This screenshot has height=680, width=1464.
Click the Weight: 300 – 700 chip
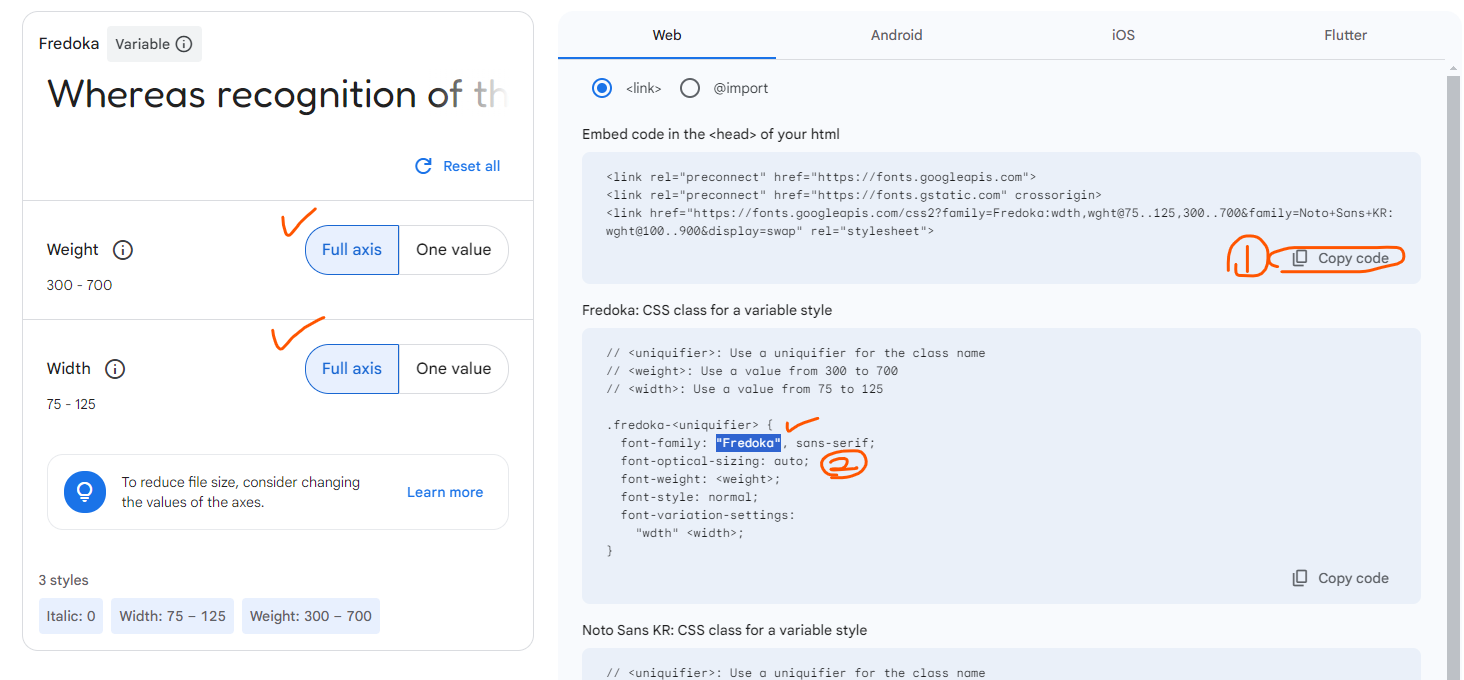tap(311, 616)
